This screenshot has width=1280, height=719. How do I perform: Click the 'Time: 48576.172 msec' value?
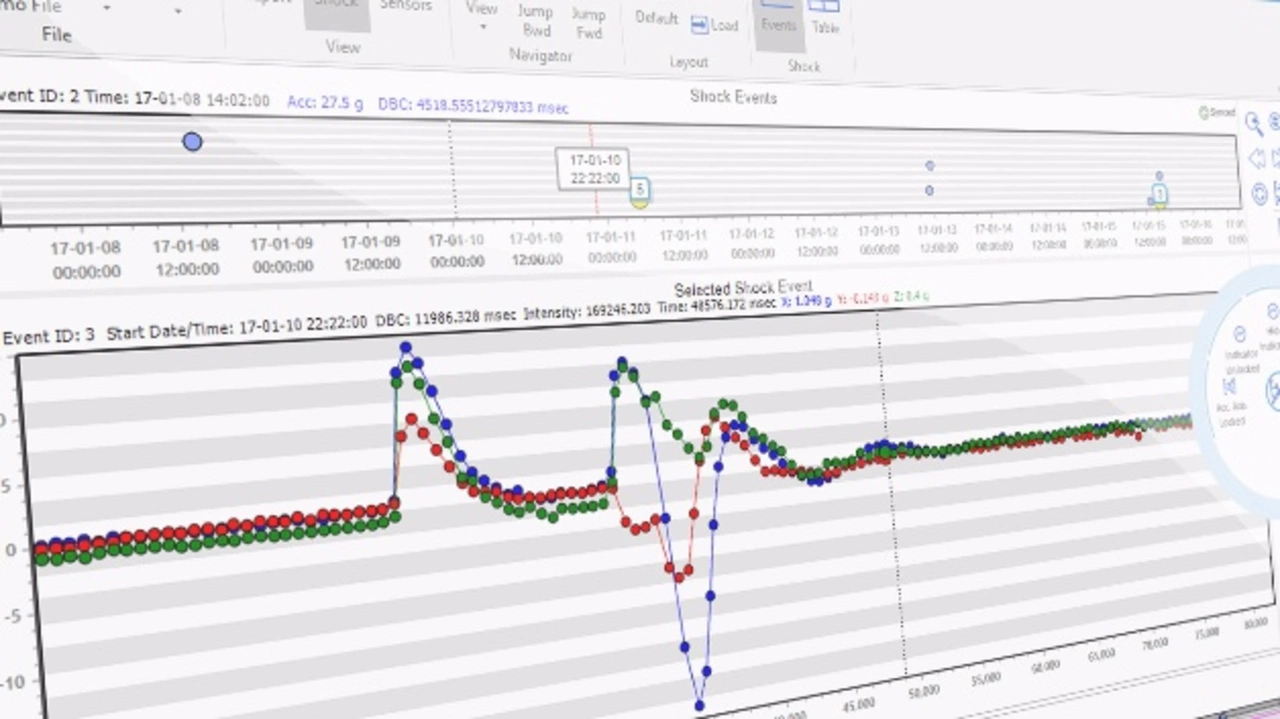point(717,304)
